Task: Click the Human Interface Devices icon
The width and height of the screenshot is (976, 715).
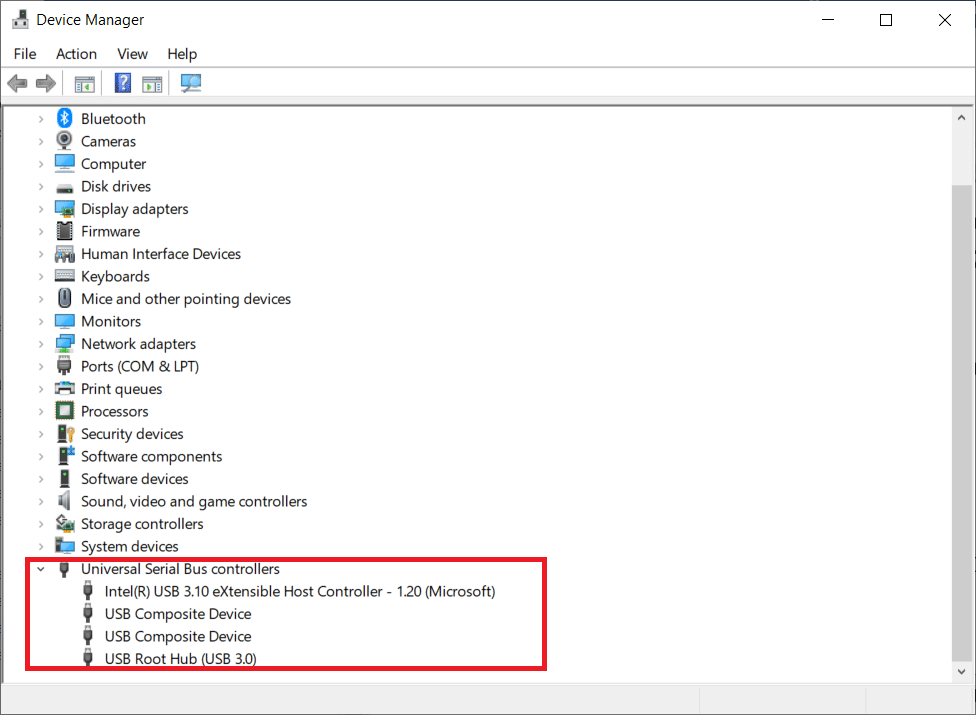Action: [64, 253]
